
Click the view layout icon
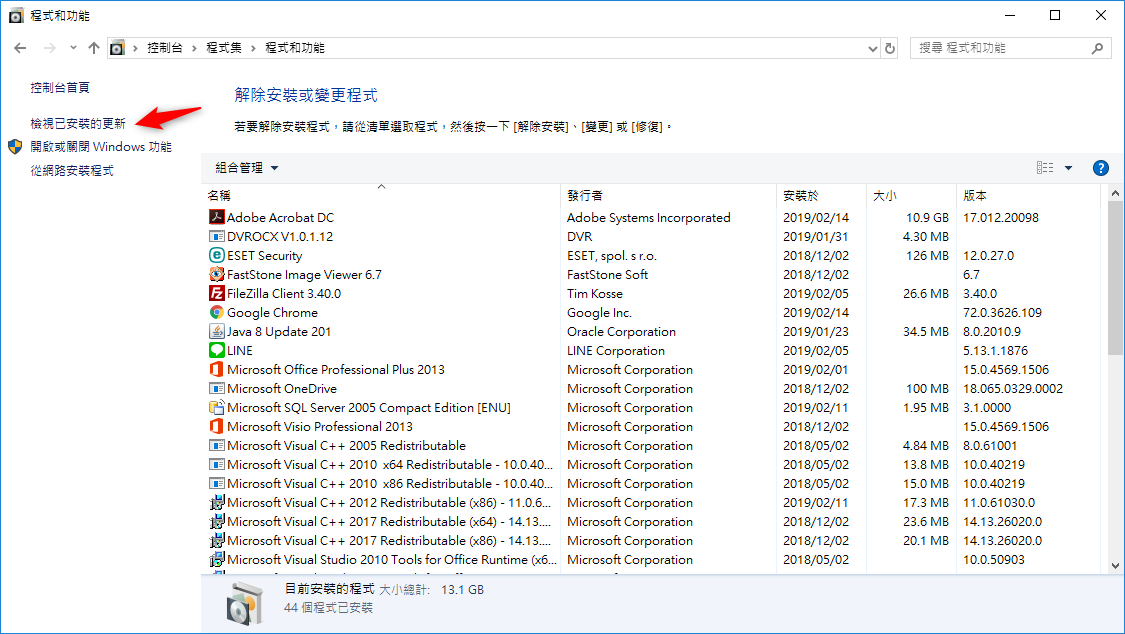pos(1045,168)
